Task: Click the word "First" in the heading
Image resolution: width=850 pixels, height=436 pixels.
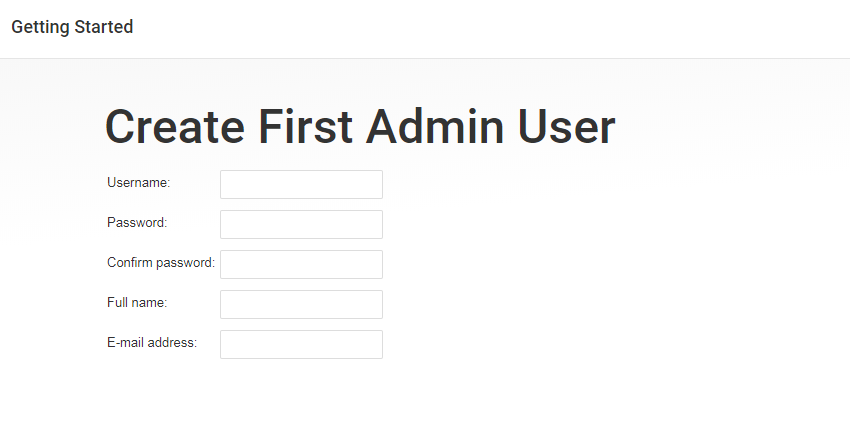Action: pos(306,127)
